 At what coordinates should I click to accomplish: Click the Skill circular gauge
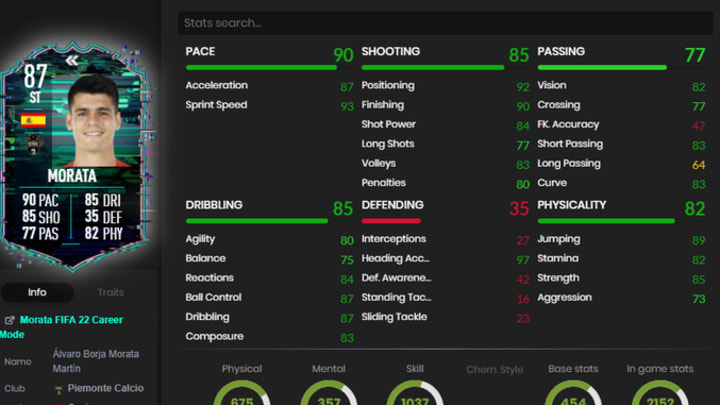point(415,393)
